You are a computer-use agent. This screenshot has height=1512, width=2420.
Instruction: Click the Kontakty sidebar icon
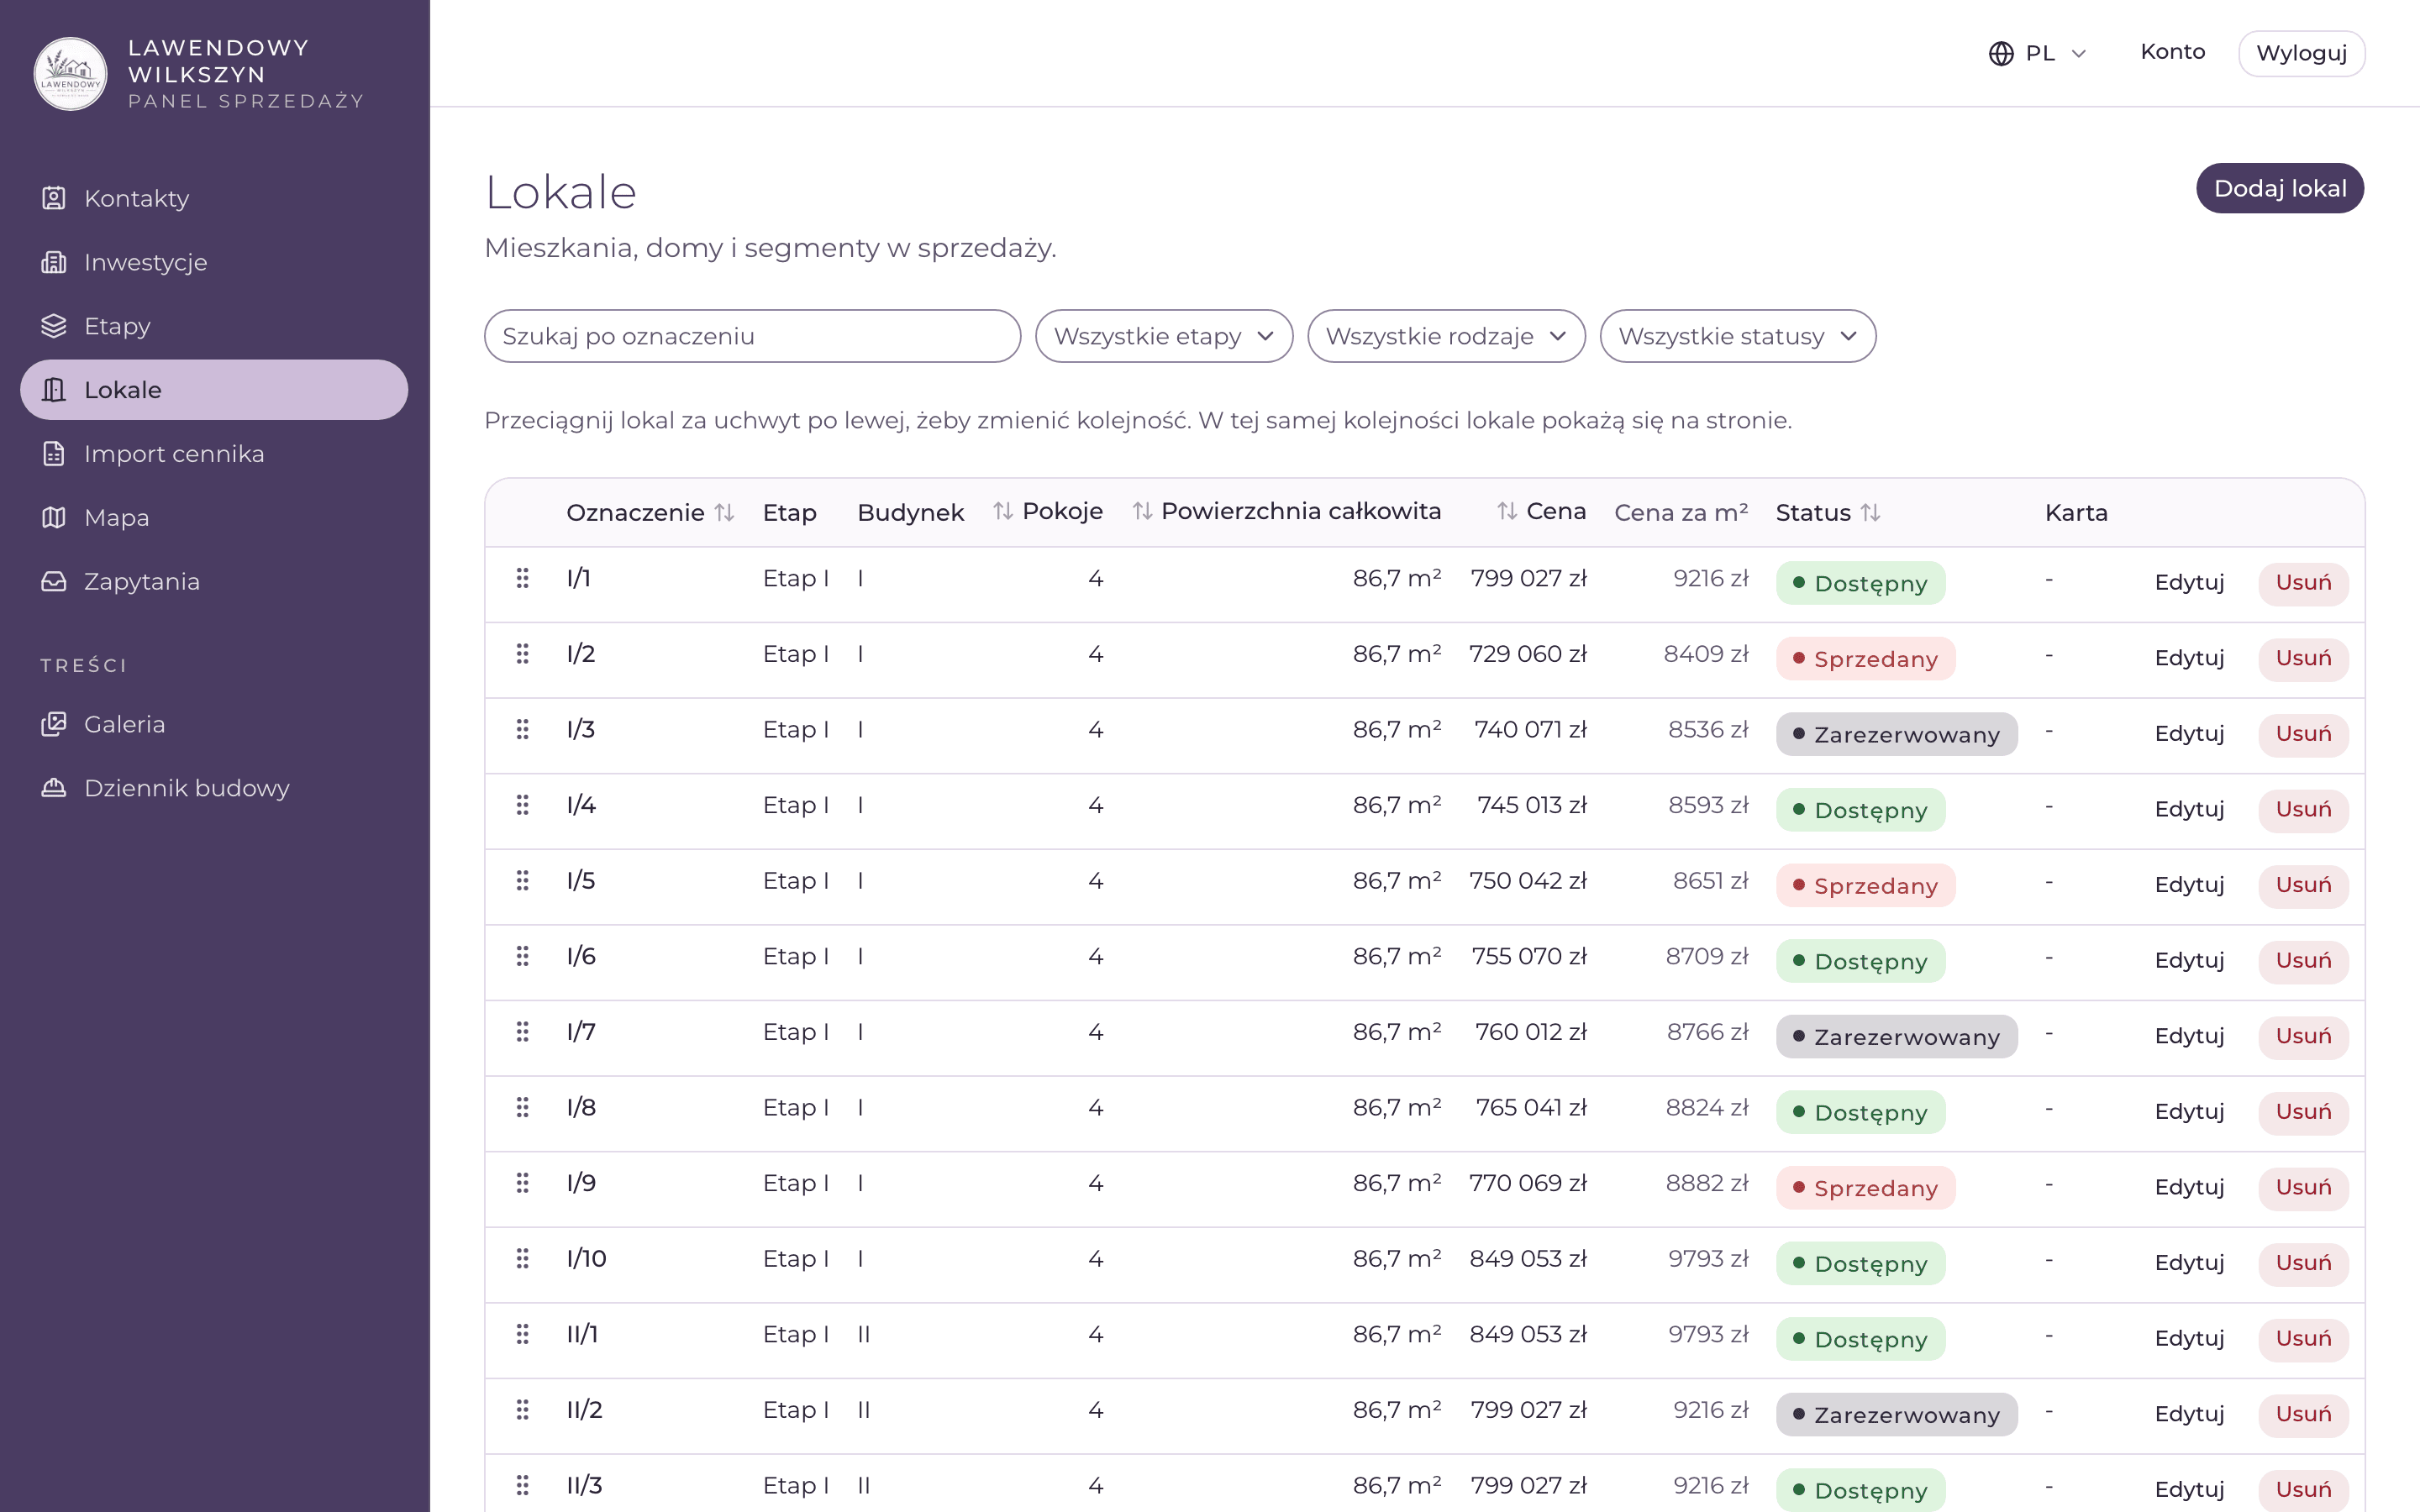click(x=54, y=198)
